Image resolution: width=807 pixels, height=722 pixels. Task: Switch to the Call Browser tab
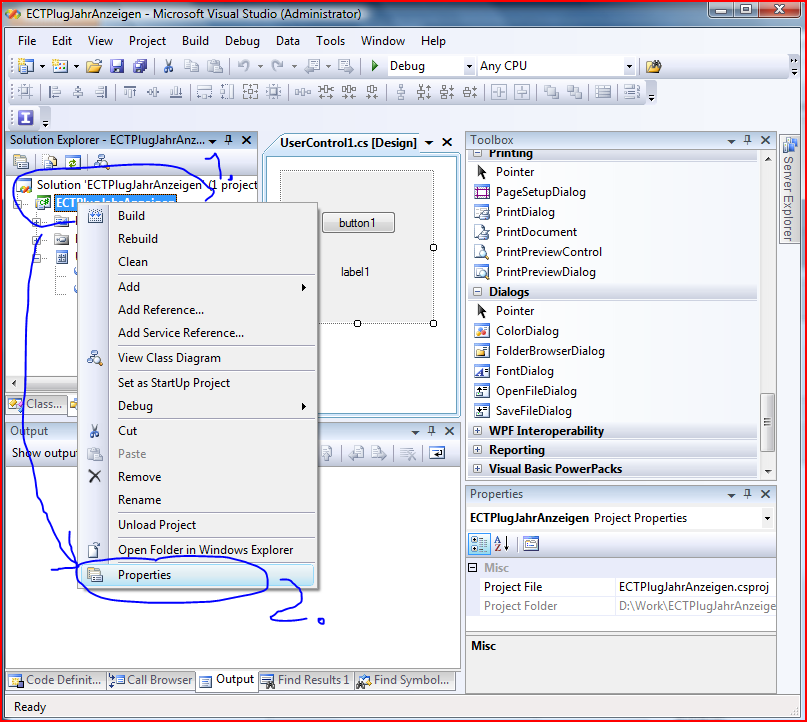[x=151, y=680]
